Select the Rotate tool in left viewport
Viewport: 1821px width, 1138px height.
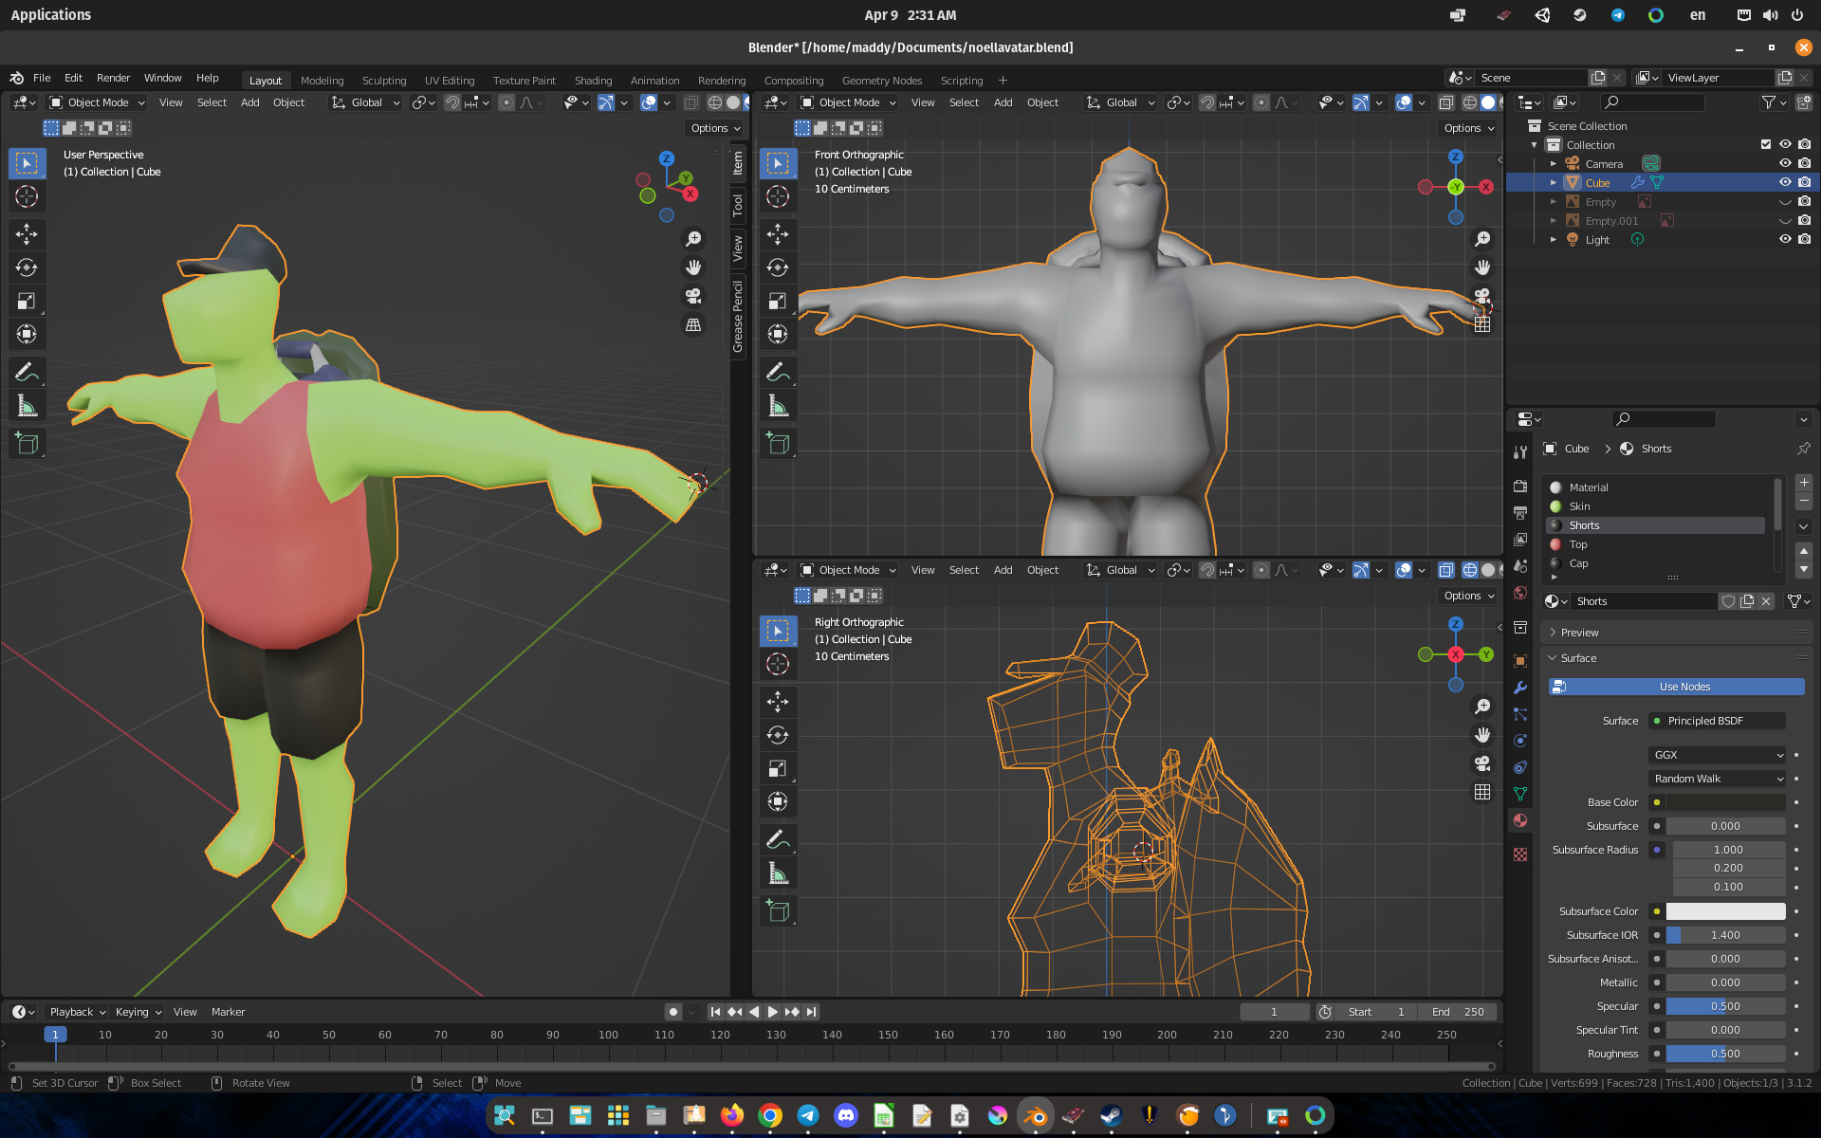(x=27, y=267)
